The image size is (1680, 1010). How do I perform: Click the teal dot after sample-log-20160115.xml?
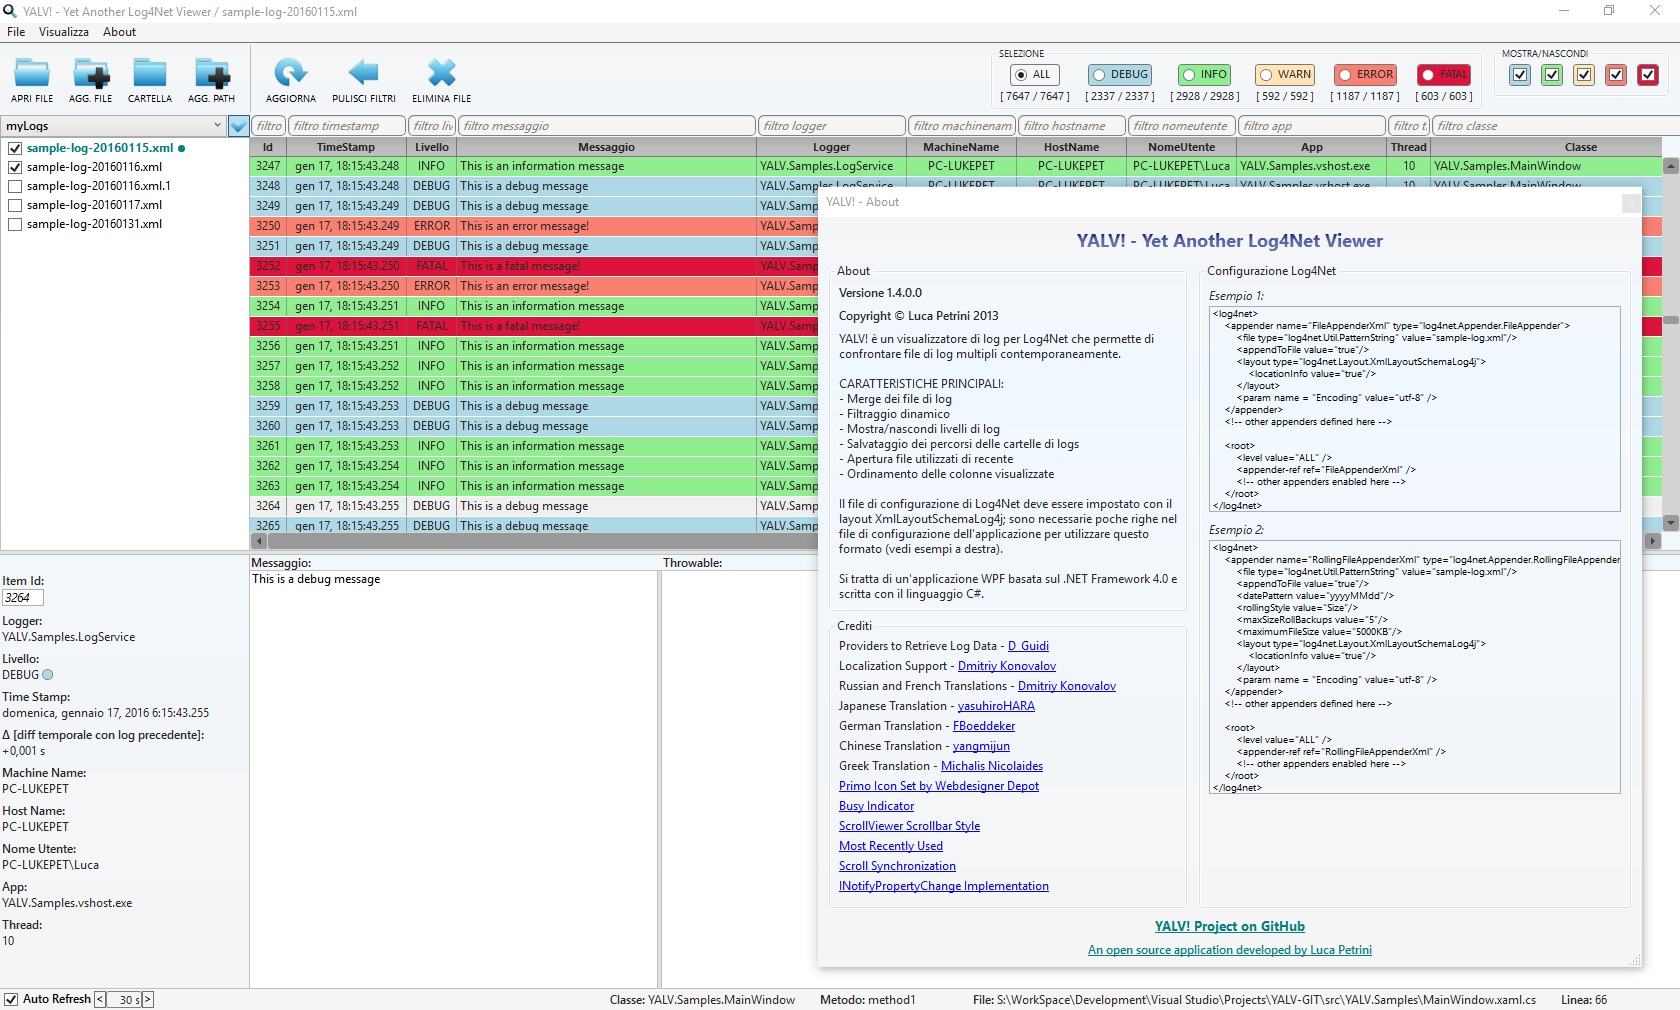tap(181, 148)
